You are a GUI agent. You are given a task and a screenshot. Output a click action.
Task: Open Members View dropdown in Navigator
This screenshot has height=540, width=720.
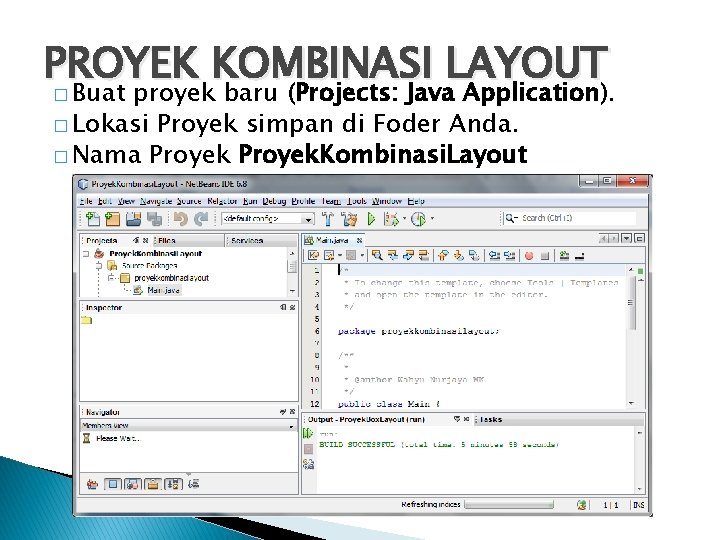(291, 426)
